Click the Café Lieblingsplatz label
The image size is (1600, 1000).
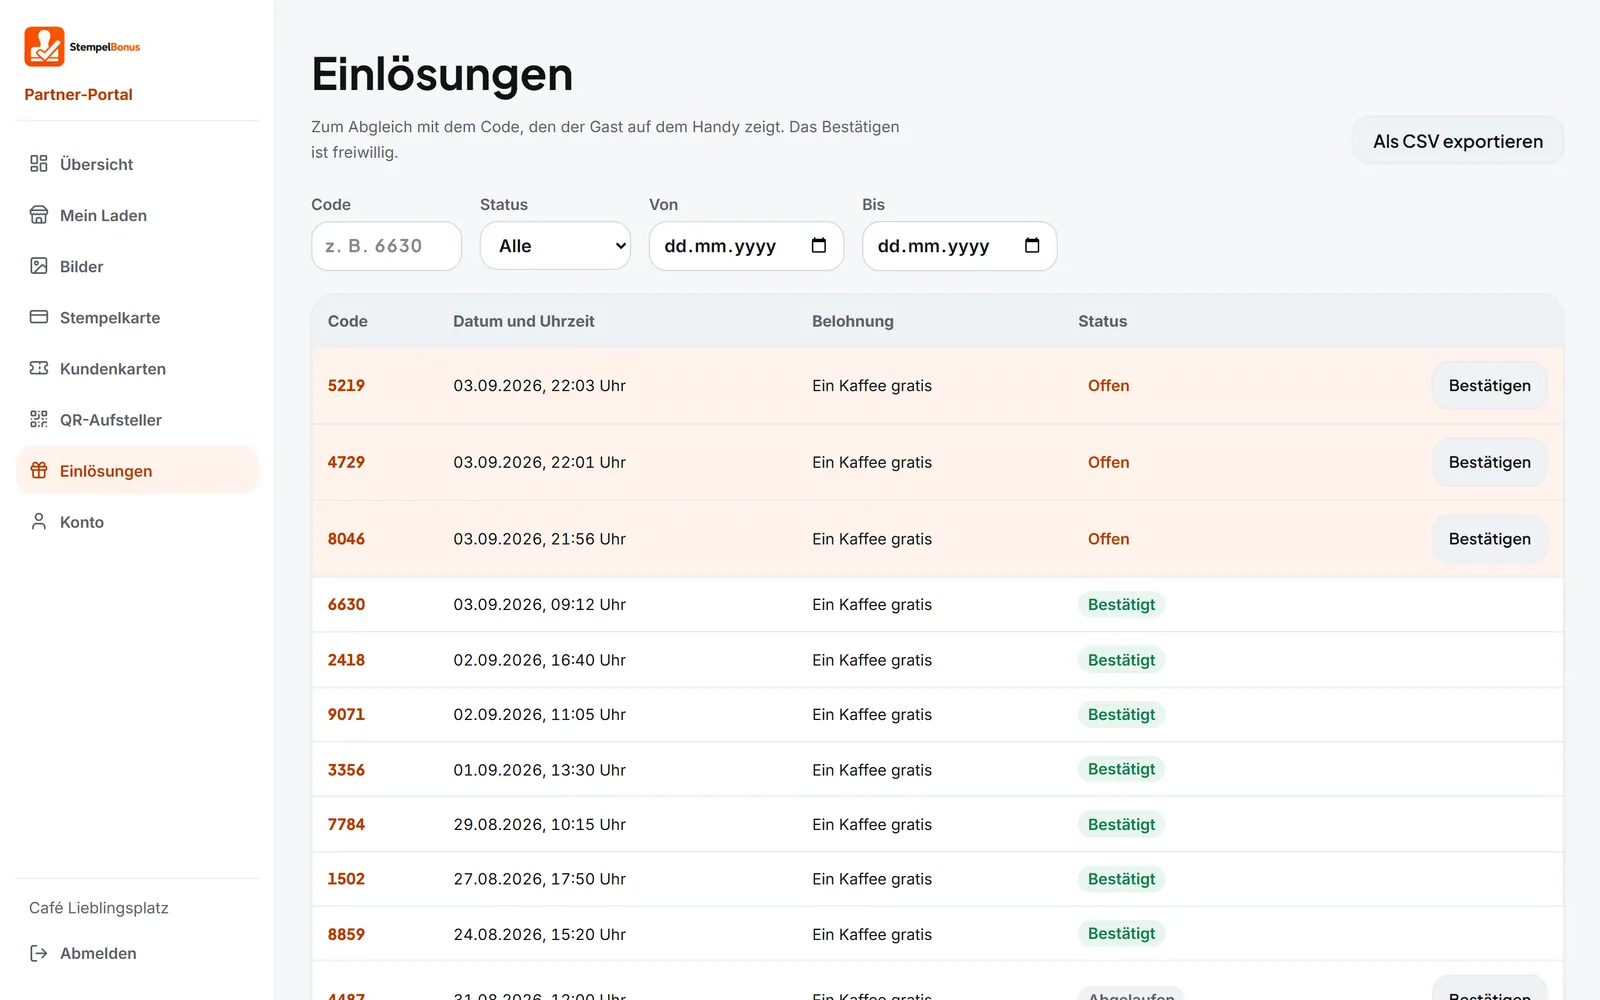[x=99, y=908]
